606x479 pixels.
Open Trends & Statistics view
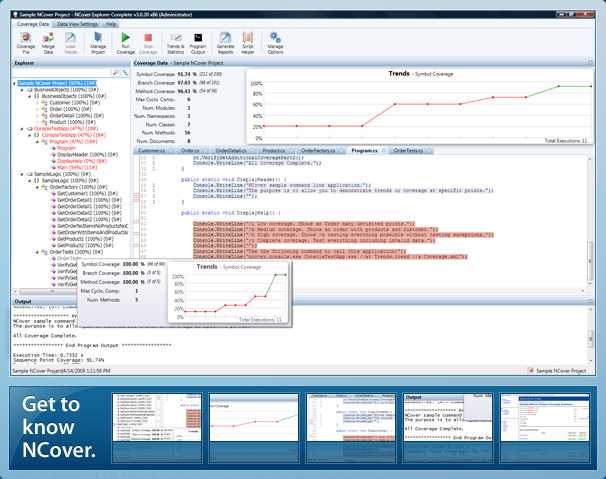pos(175,38)
